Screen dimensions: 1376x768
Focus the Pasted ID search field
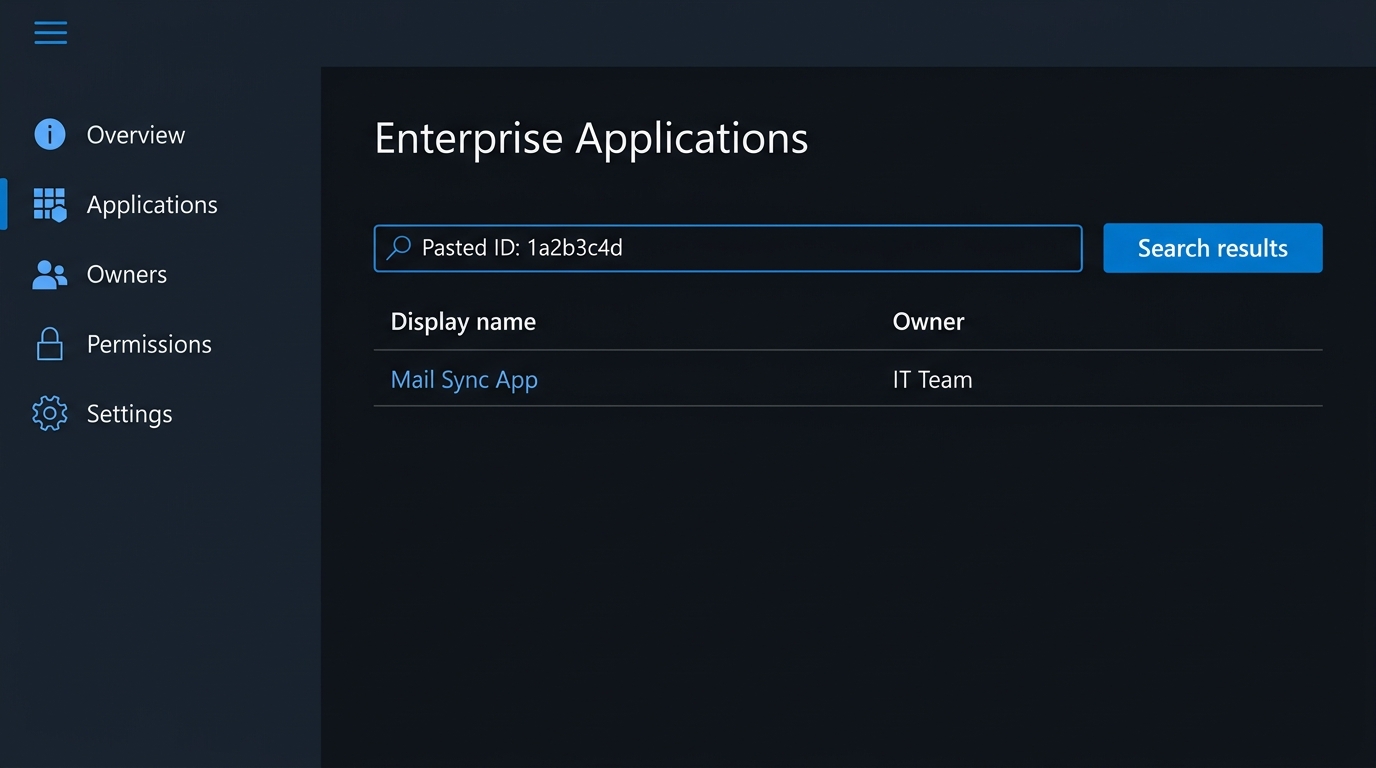pos(728,248)
